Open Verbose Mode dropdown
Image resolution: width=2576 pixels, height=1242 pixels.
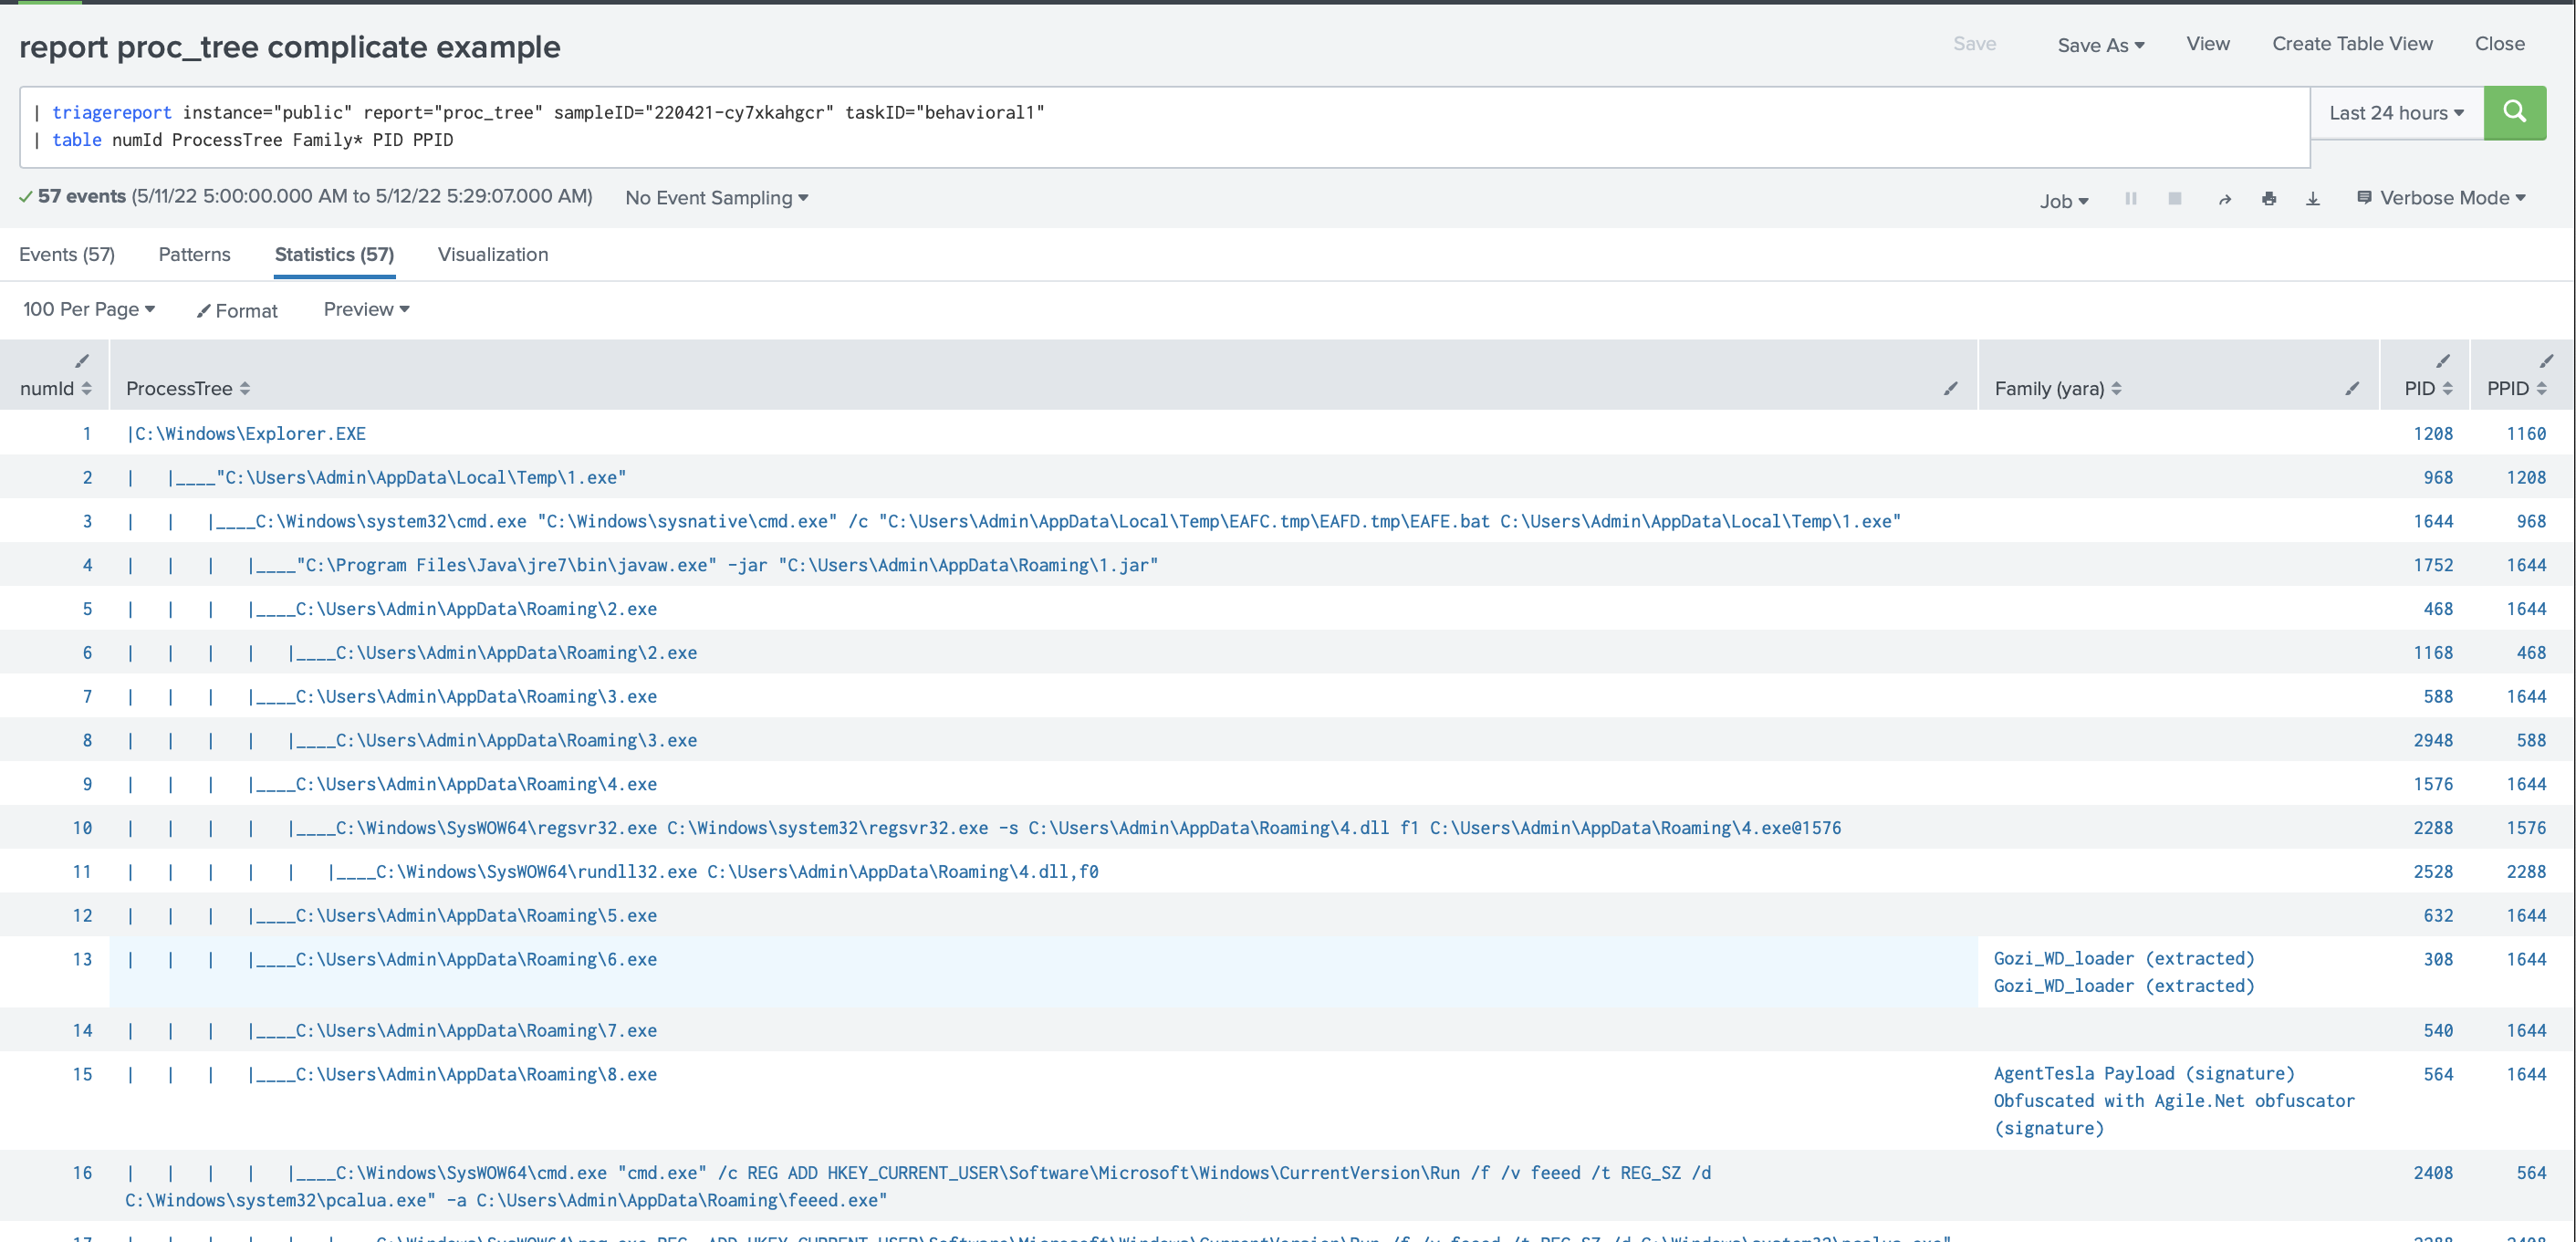pos(2441,198)
